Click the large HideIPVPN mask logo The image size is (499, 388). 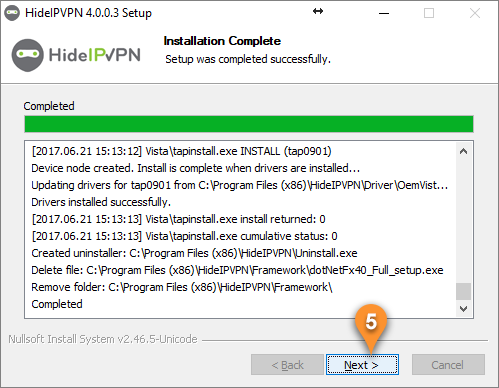pos(27,55)
